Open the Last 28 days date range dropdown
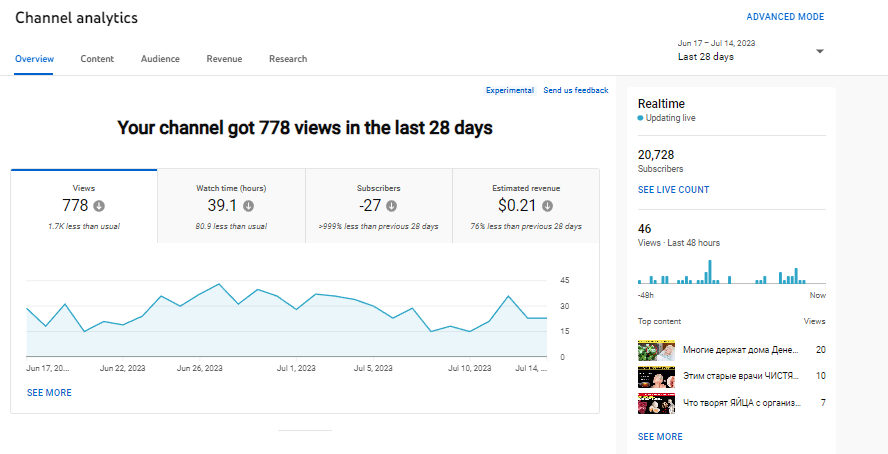 click(819, 52)
